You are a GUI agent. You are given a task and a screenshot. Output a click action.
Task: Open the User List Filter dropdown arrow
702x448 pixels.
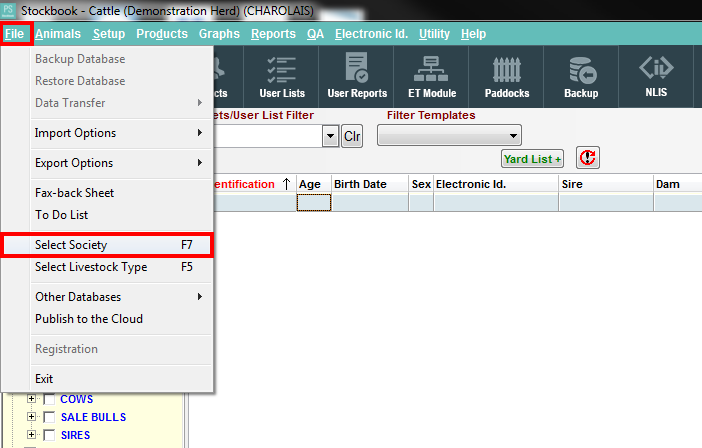point(330,136)
